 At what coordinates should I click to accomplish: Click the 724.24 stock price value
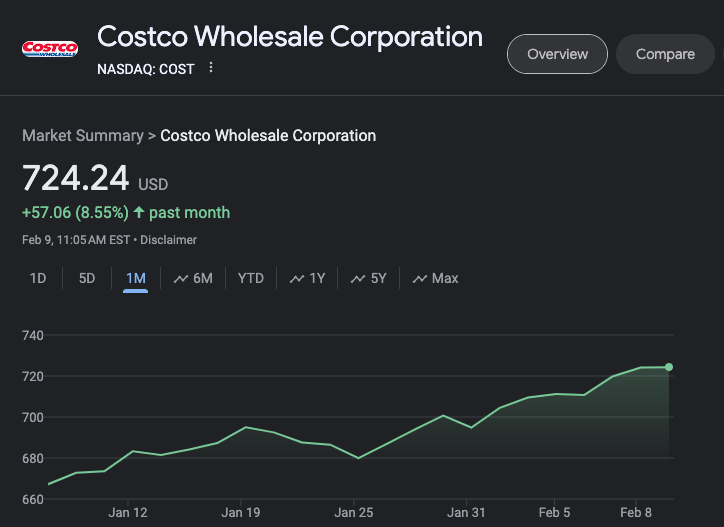point(76,178)
